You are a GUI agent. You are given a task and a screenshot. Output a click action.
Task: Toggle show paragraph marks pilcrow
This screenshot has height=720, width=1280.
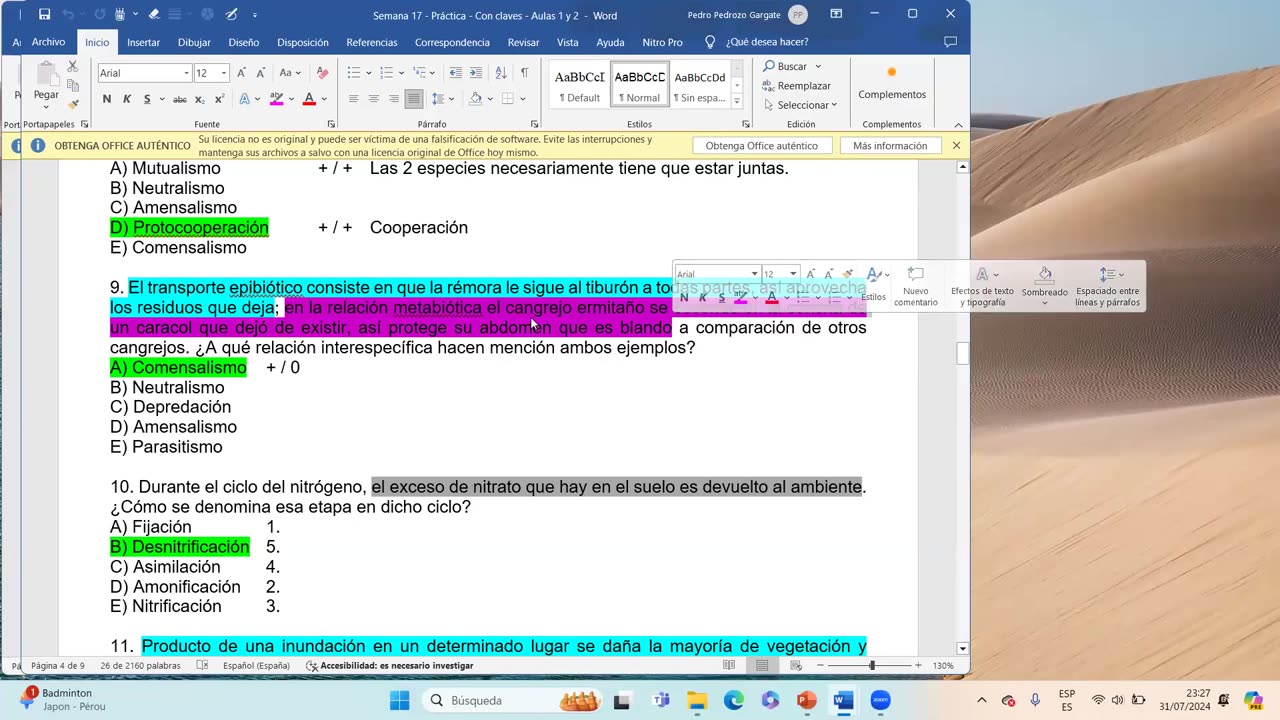click(x=524, y=73)
